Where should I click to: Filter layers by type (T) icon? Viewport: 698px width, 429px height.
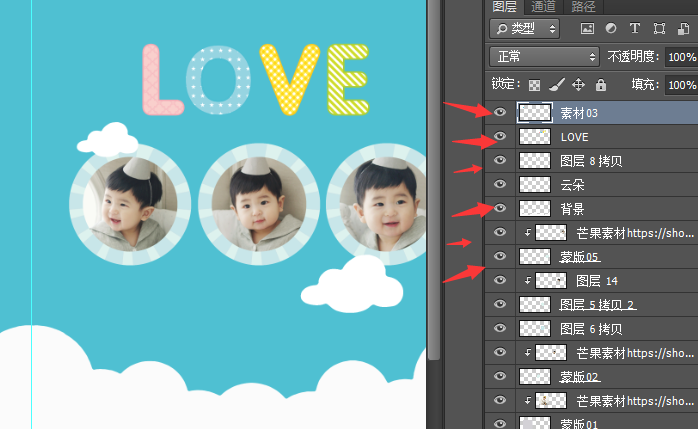pyautogui.click(x=635, y=28)
